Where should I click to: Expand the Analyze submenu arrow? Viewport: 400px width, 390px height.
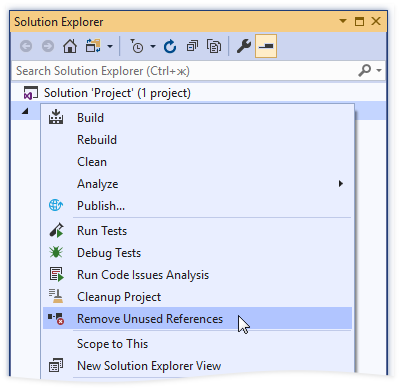[340, 184]
